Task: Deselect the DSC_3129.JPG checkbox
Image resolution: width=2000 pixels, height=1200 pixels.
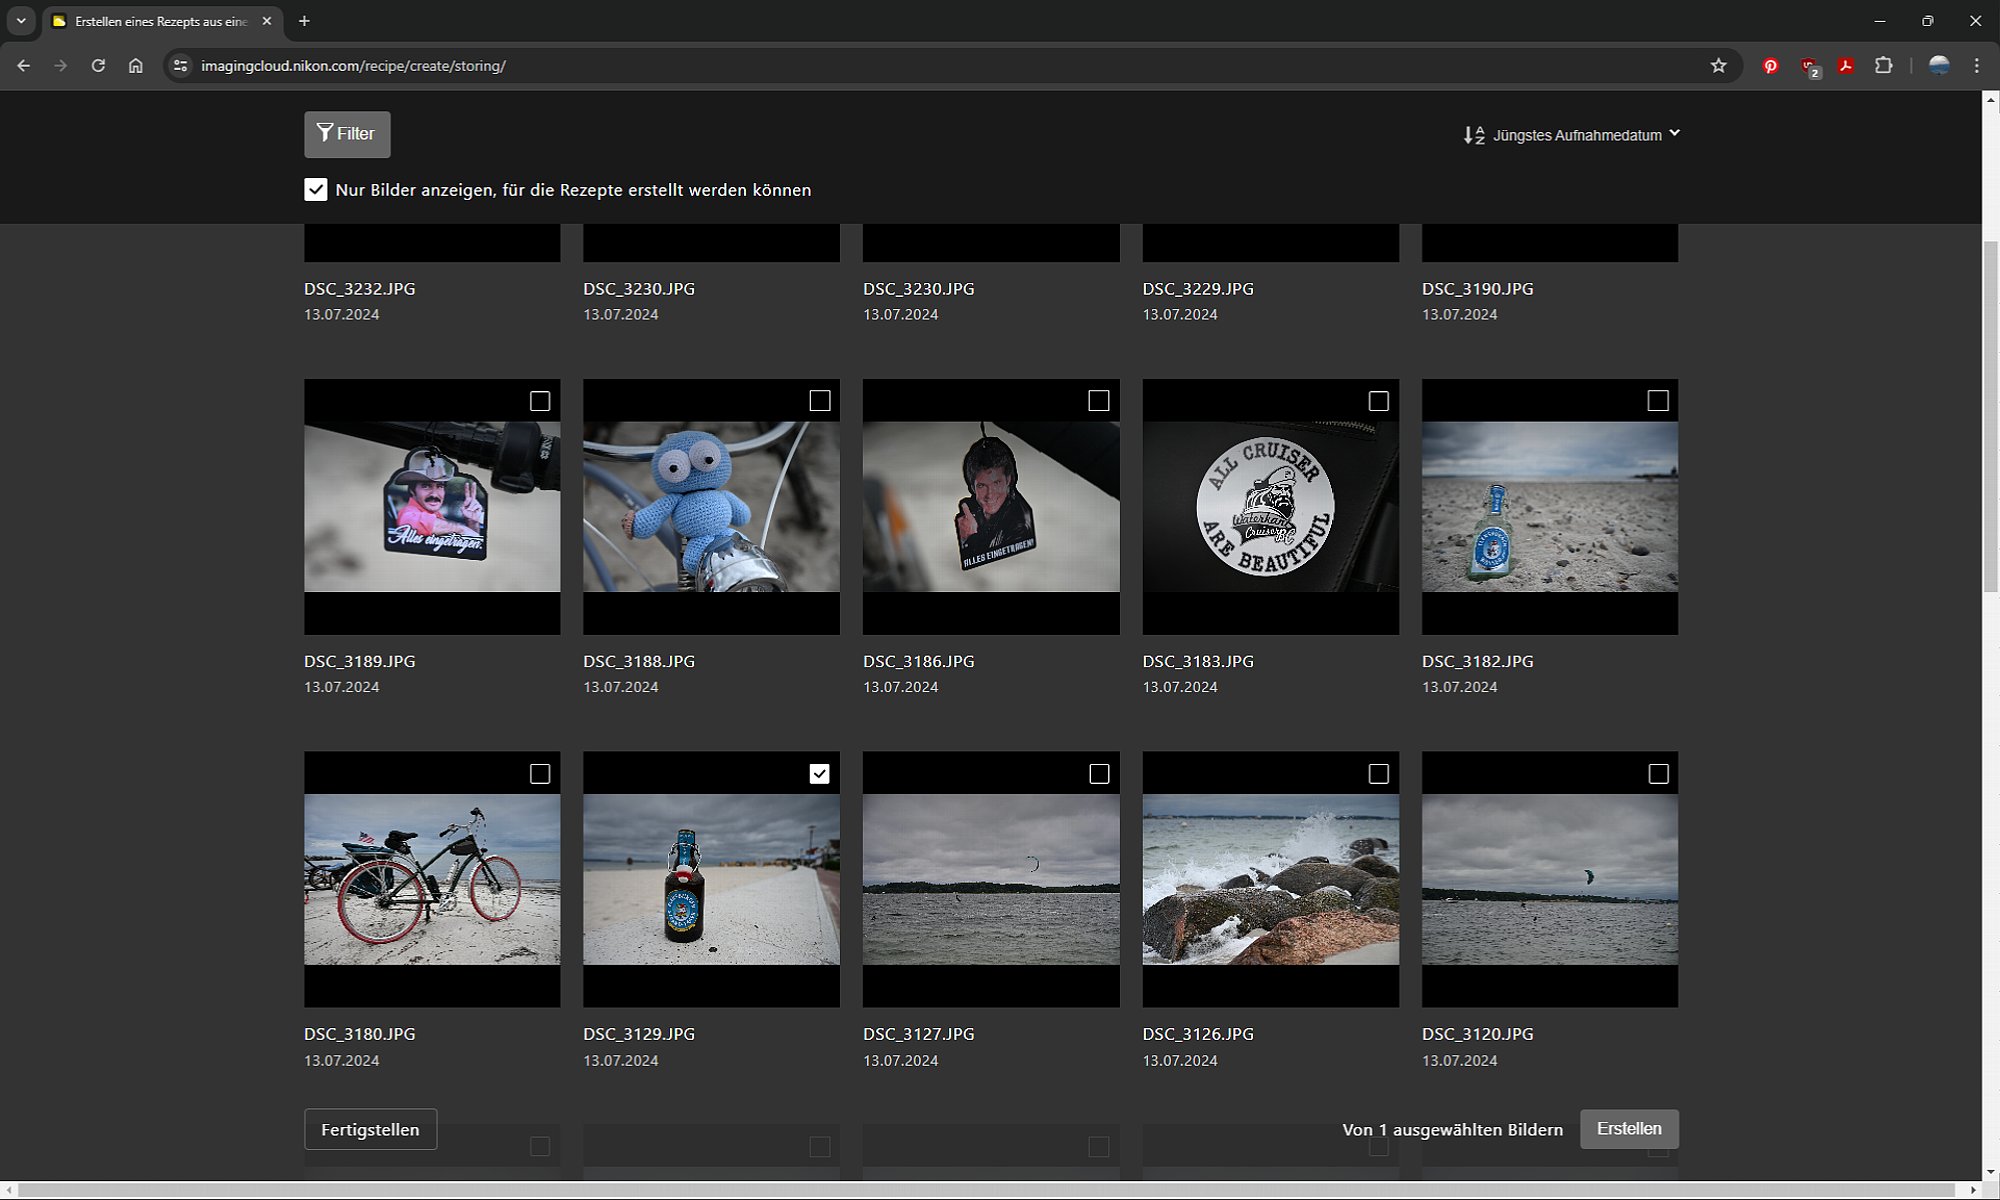Action: click(819, 774)
